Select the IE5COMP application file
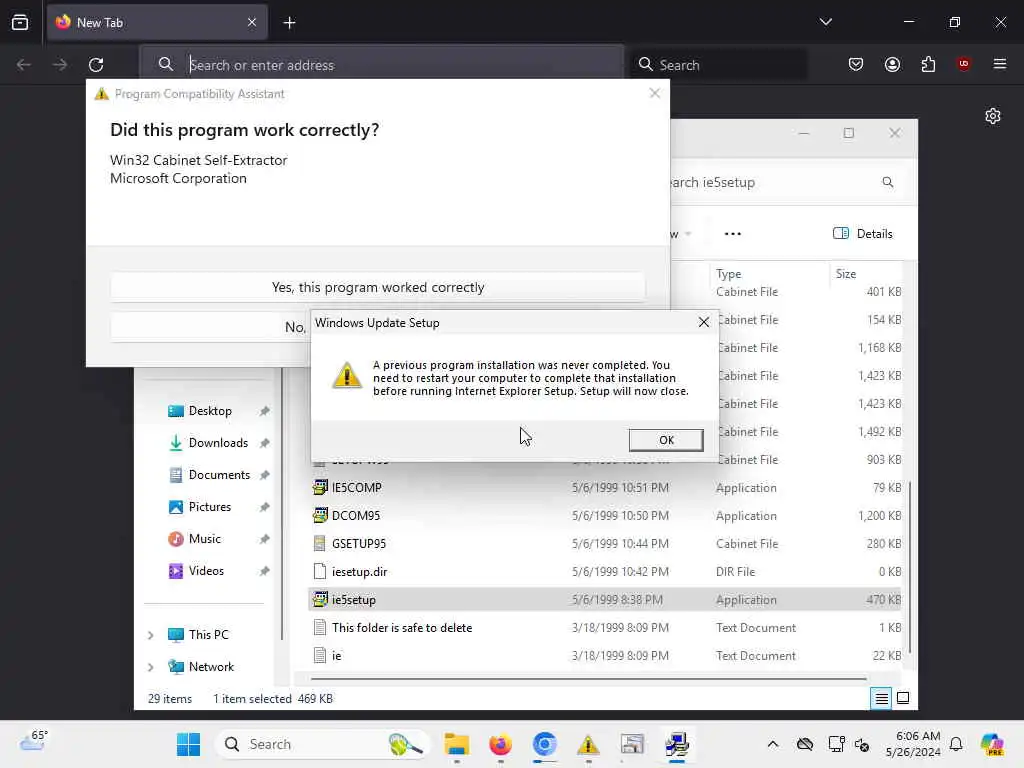The width and height of the screenshot is (1024, 768). pyautogui.click(x=604, y=488)
